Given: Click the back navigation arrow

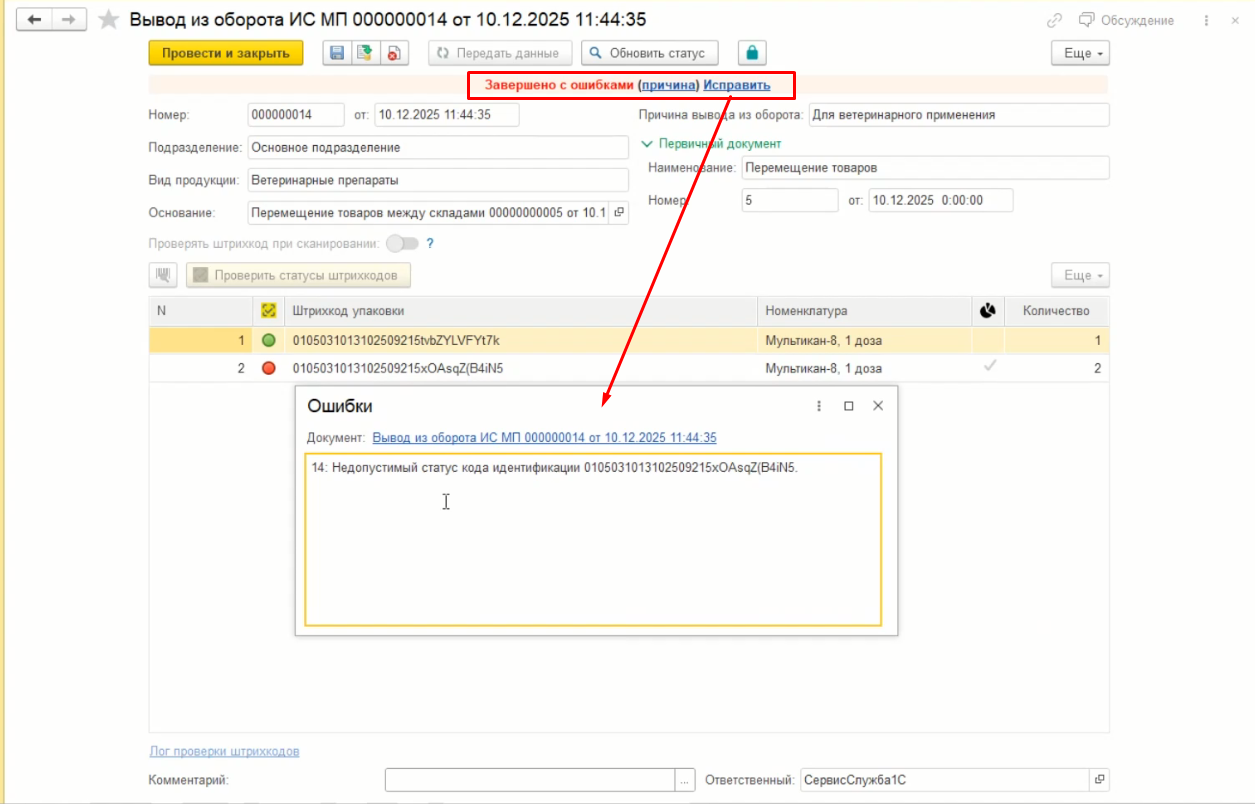Looking at the screenshot, I should pyautogui.click(x=34, y=20).
